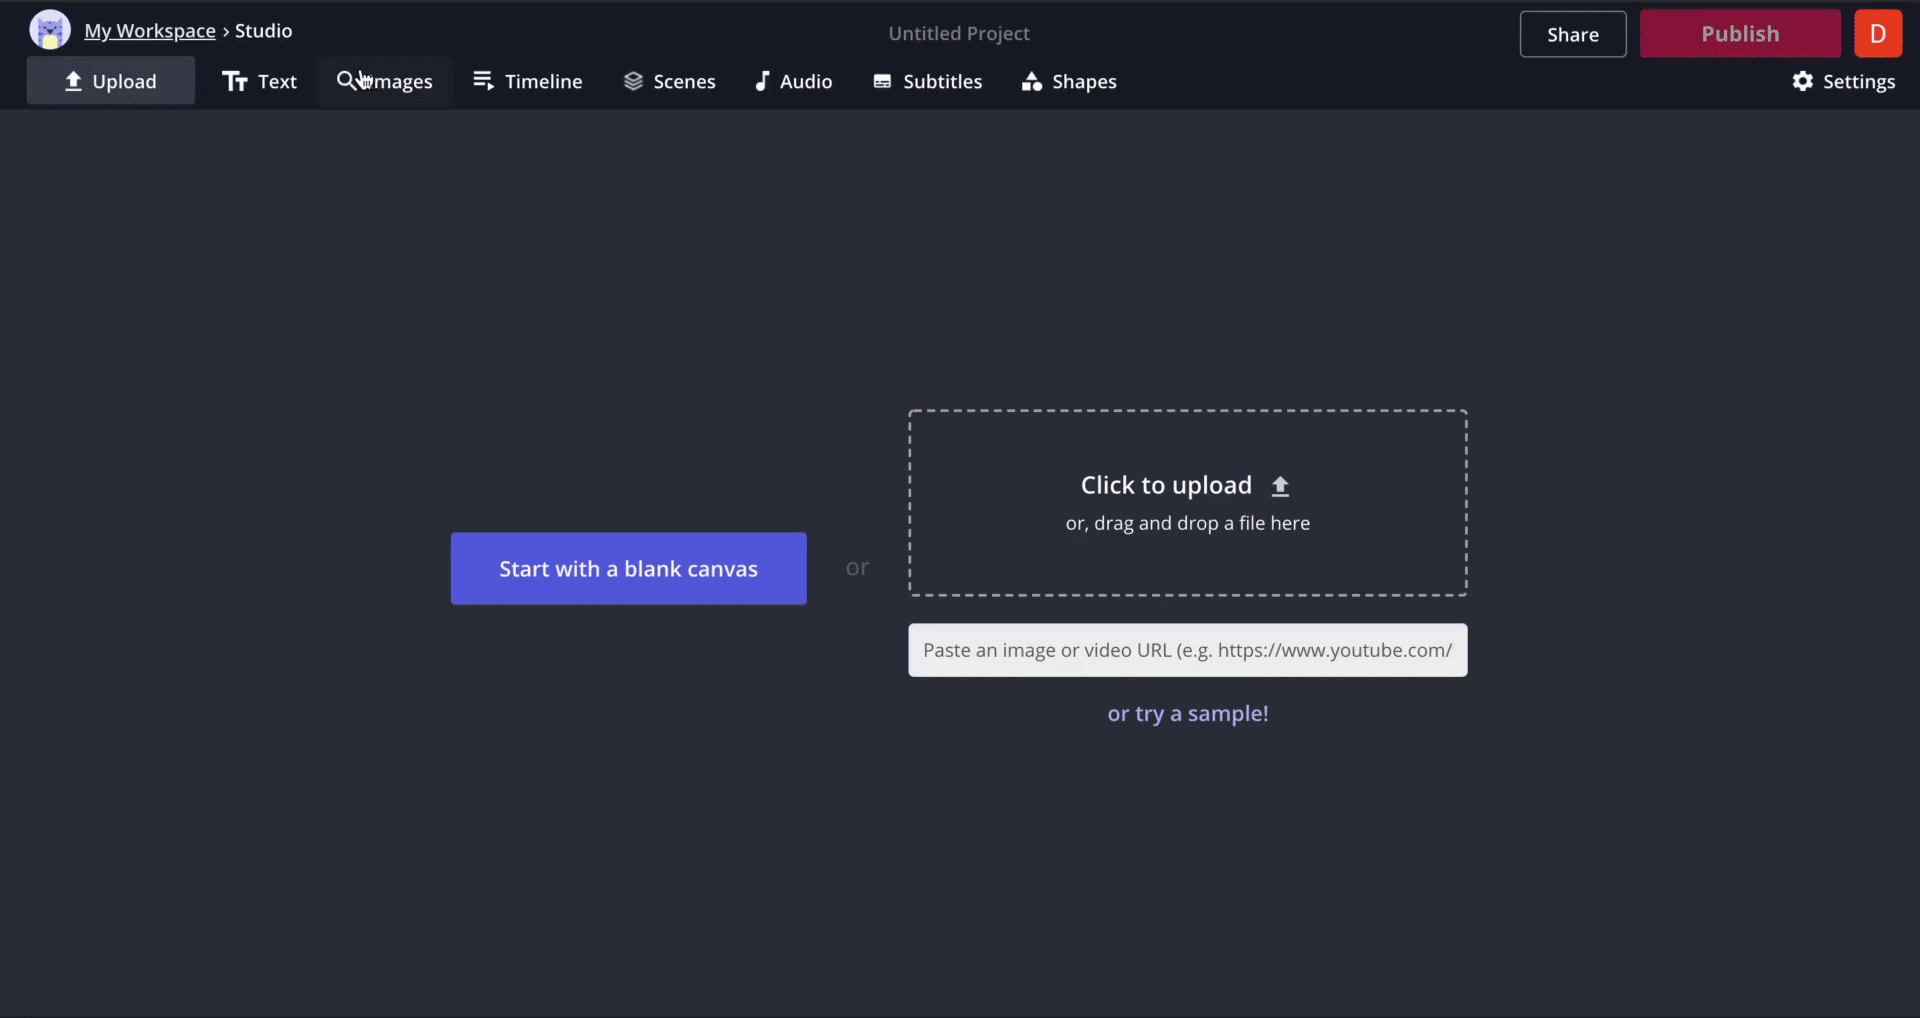Click the cat workspace avatar logo
Screen dimensions: 1920x1018
coord(50,31)
